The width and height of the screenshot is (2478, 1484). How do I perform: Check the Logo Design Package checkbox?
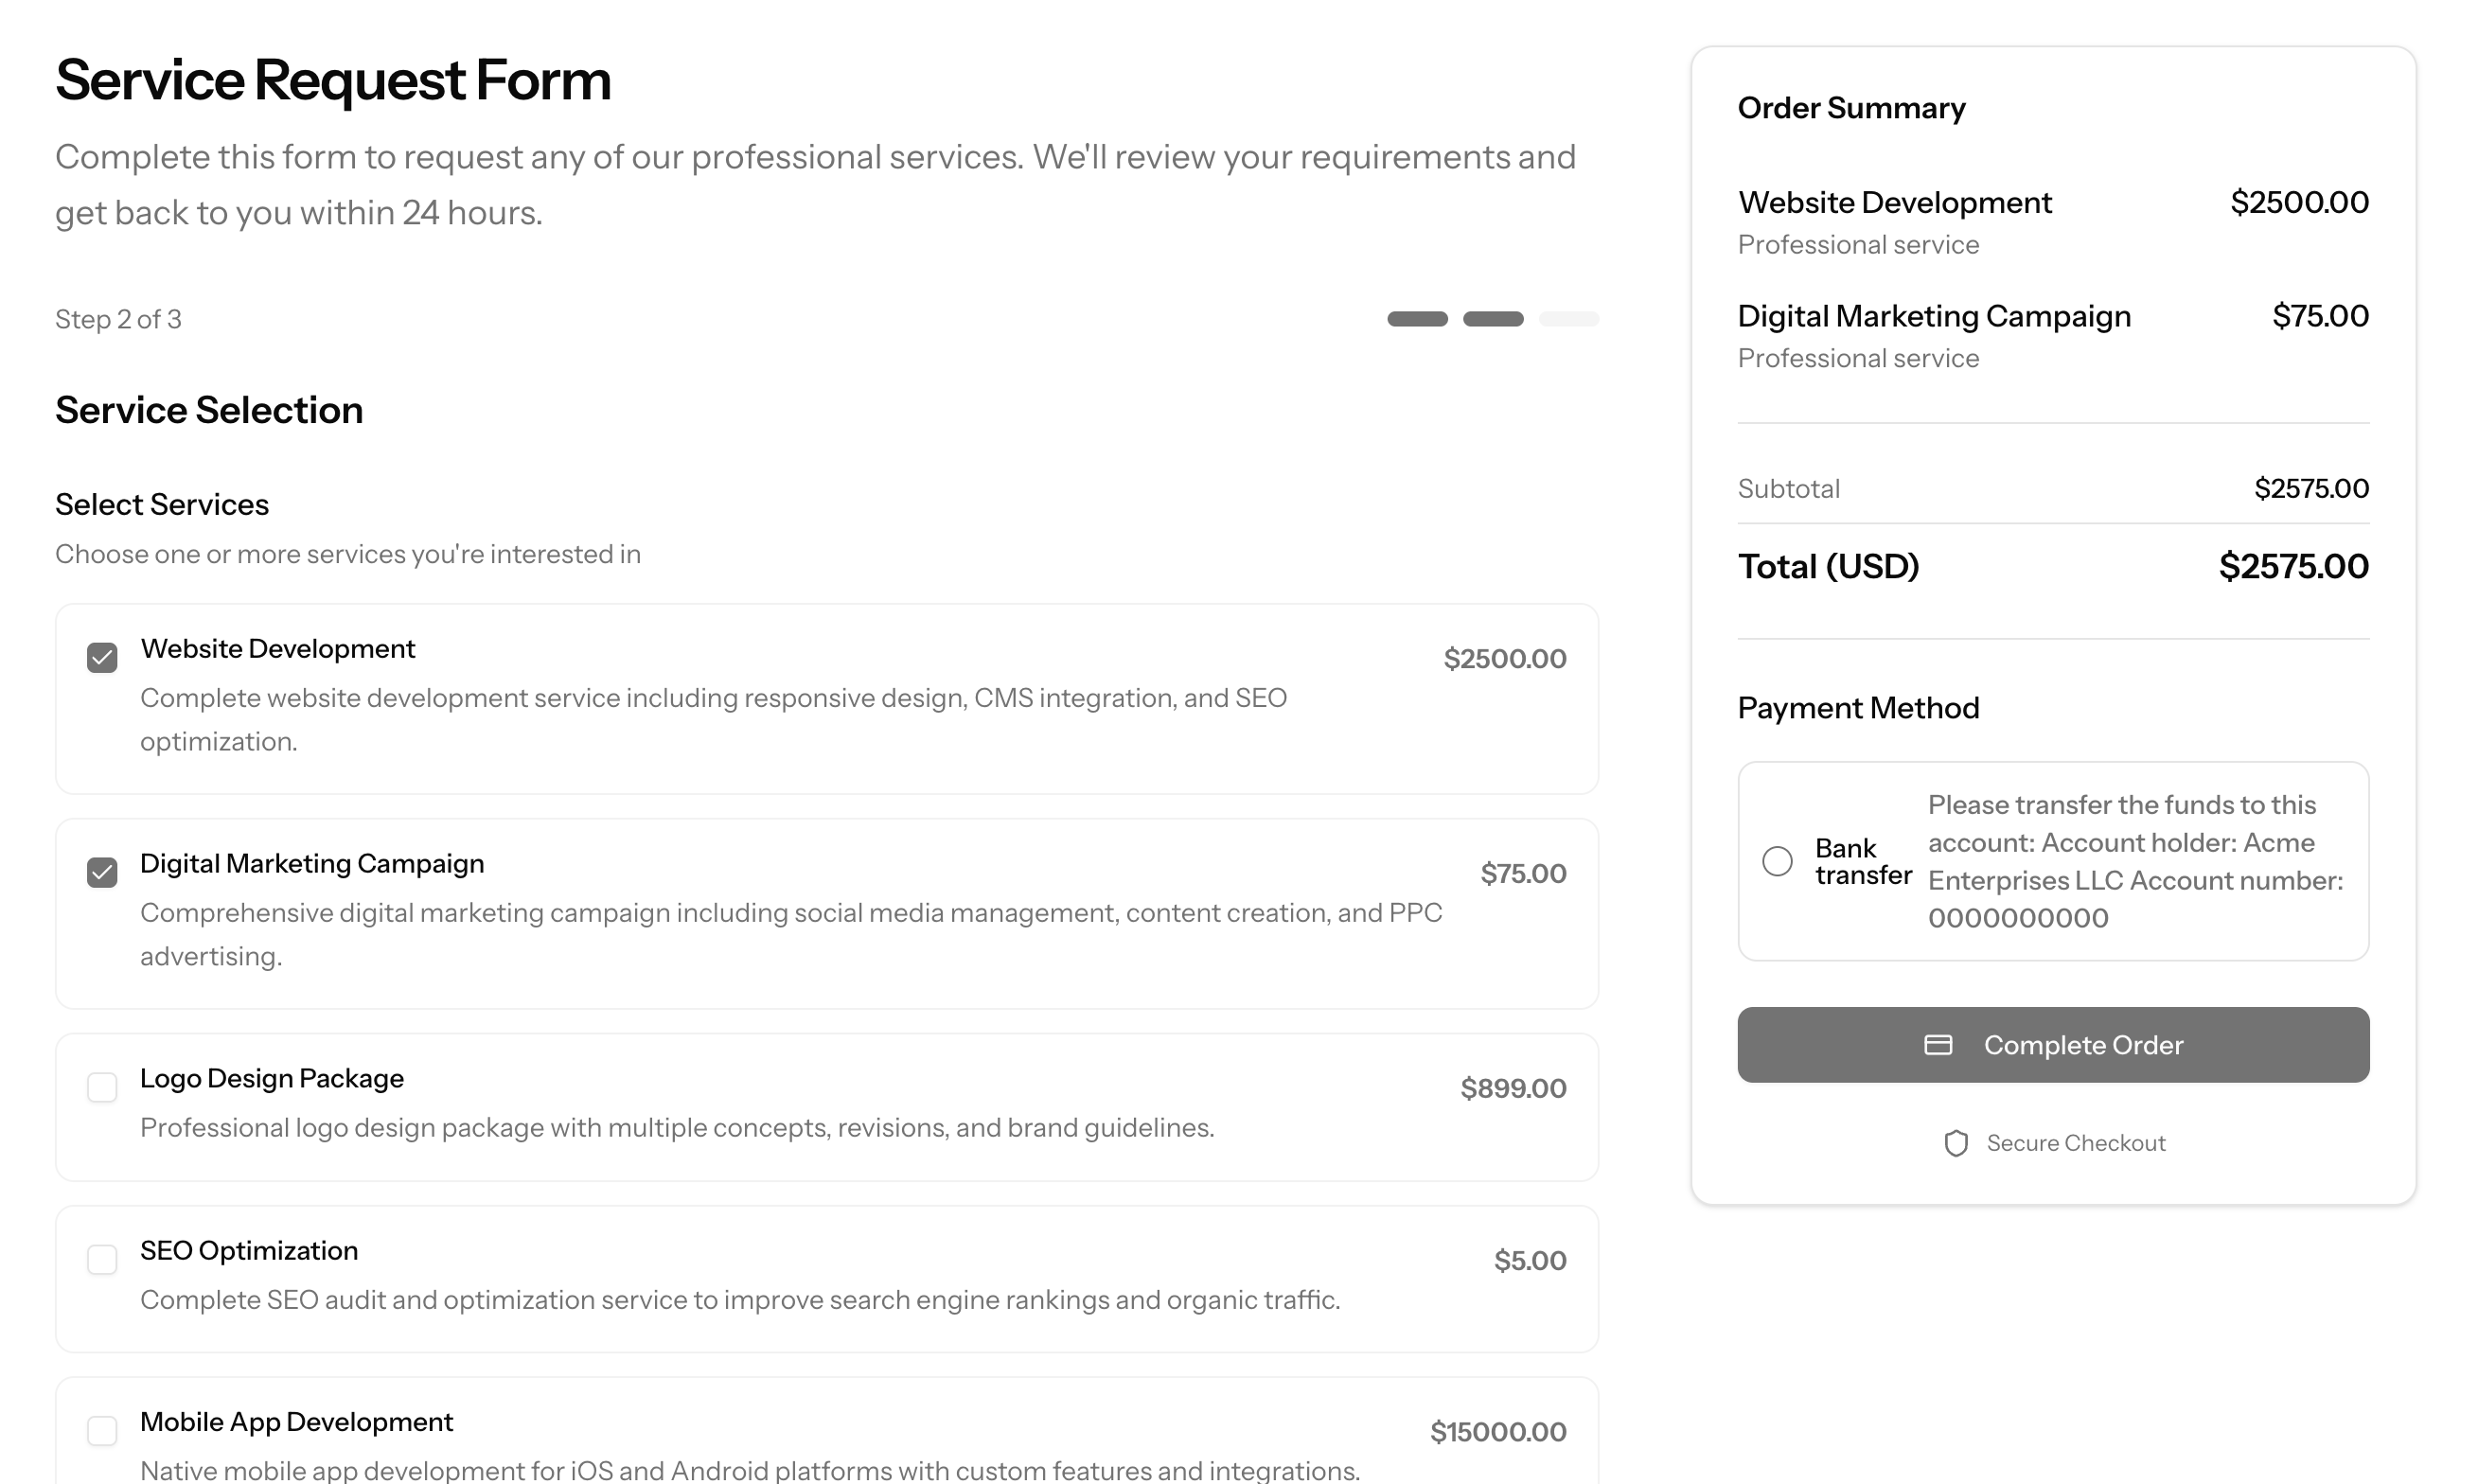click(x=102, y=1087)
